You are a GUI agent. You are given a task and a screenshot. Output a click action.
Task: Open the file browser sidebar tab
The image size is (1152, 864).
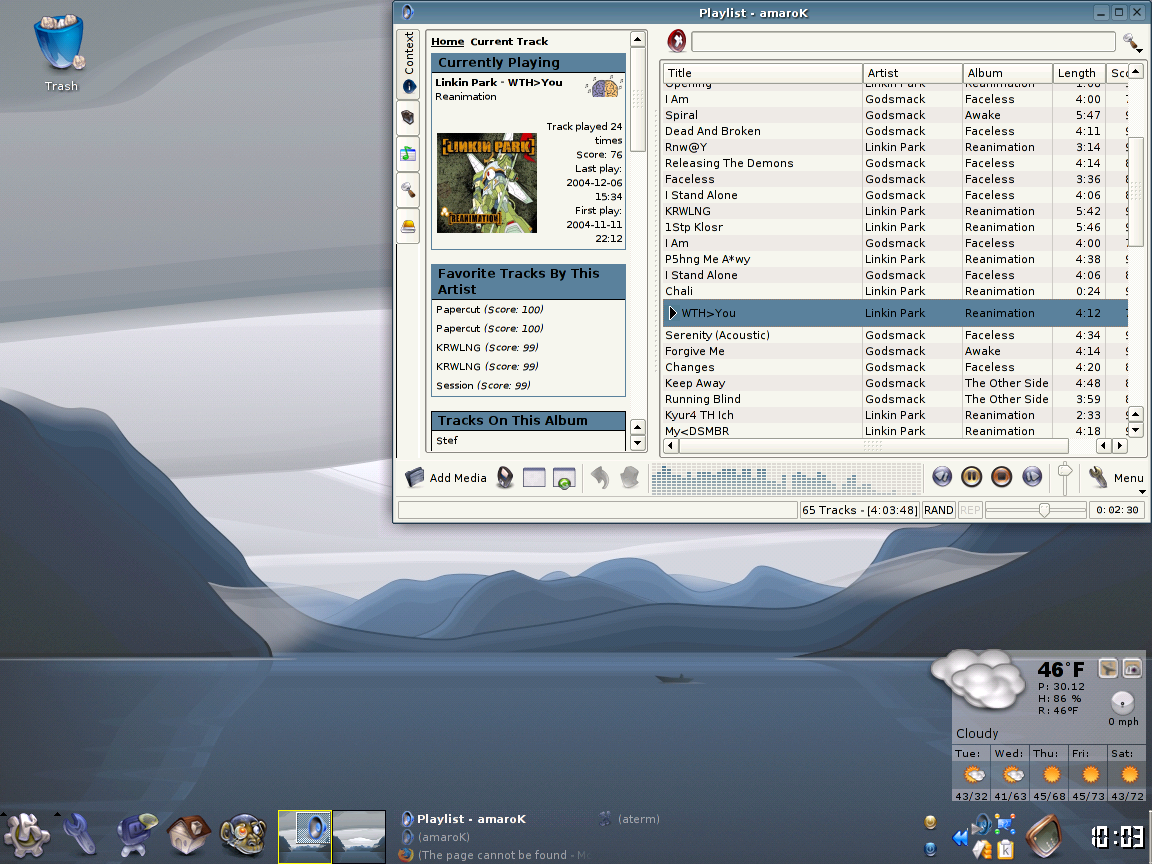[x=408, y=226]
